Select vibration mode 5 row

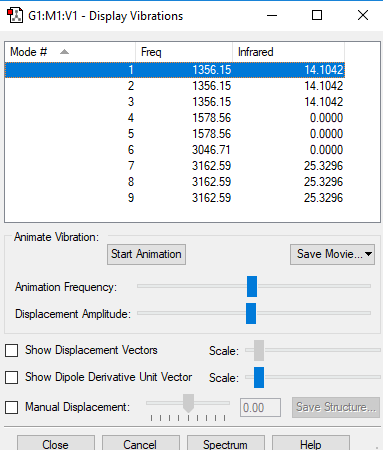click(x=175, y=134)
